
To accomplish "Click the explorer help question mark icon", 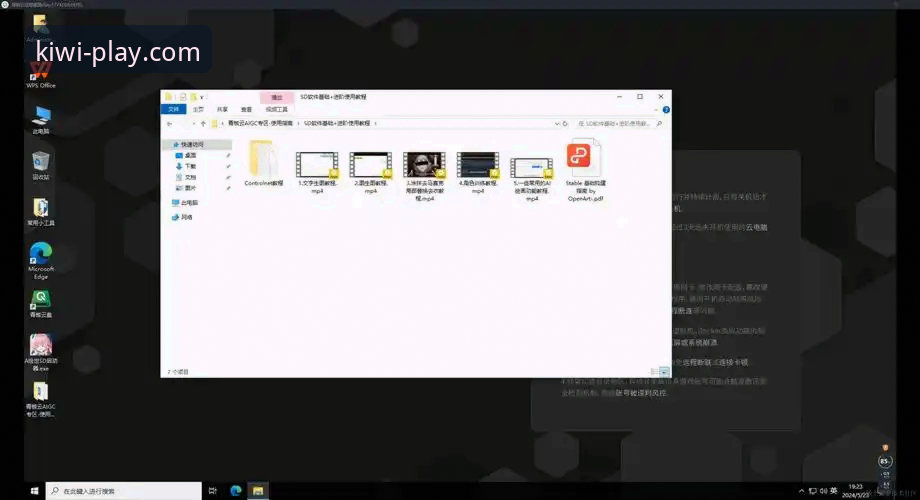I will [x=666, y=110].
